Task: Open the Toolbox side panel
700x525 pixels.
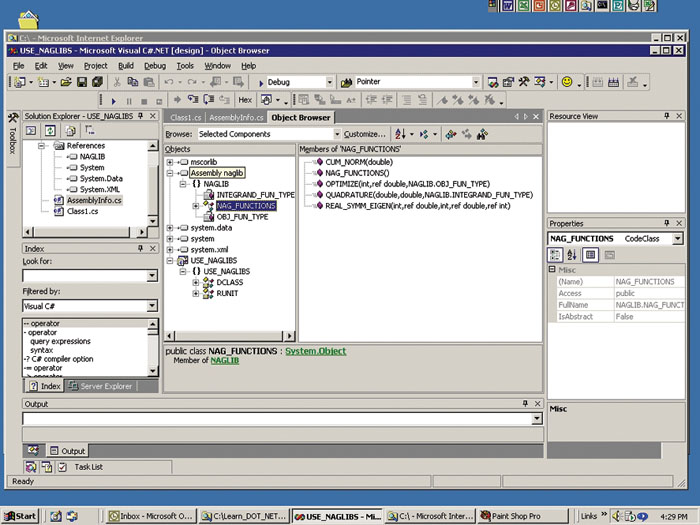Action: (x=11, y=137)
